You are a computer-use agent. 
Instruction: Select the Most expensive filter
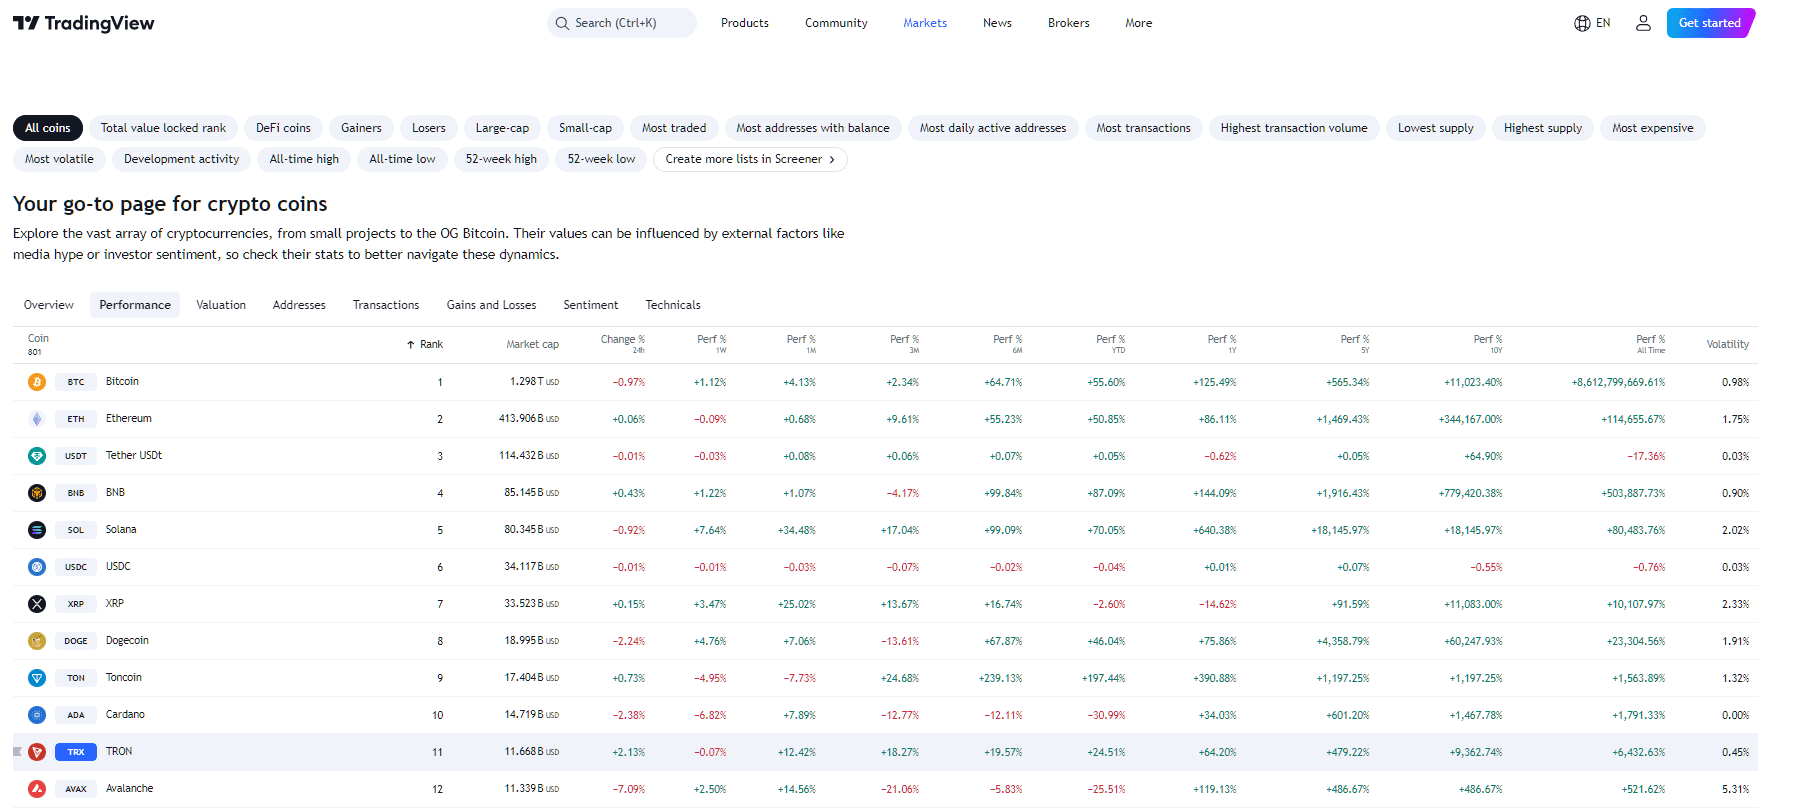point(1653,128)
